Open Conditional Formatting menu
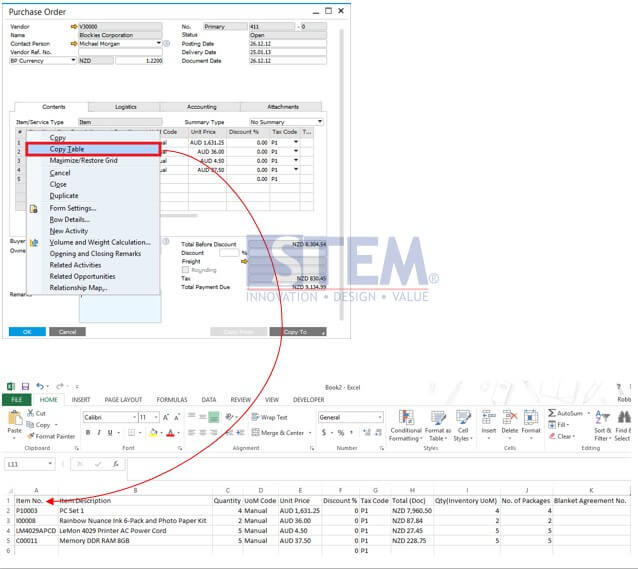The width and height of the screenshot is (638, 569). [x=406, y=426]
